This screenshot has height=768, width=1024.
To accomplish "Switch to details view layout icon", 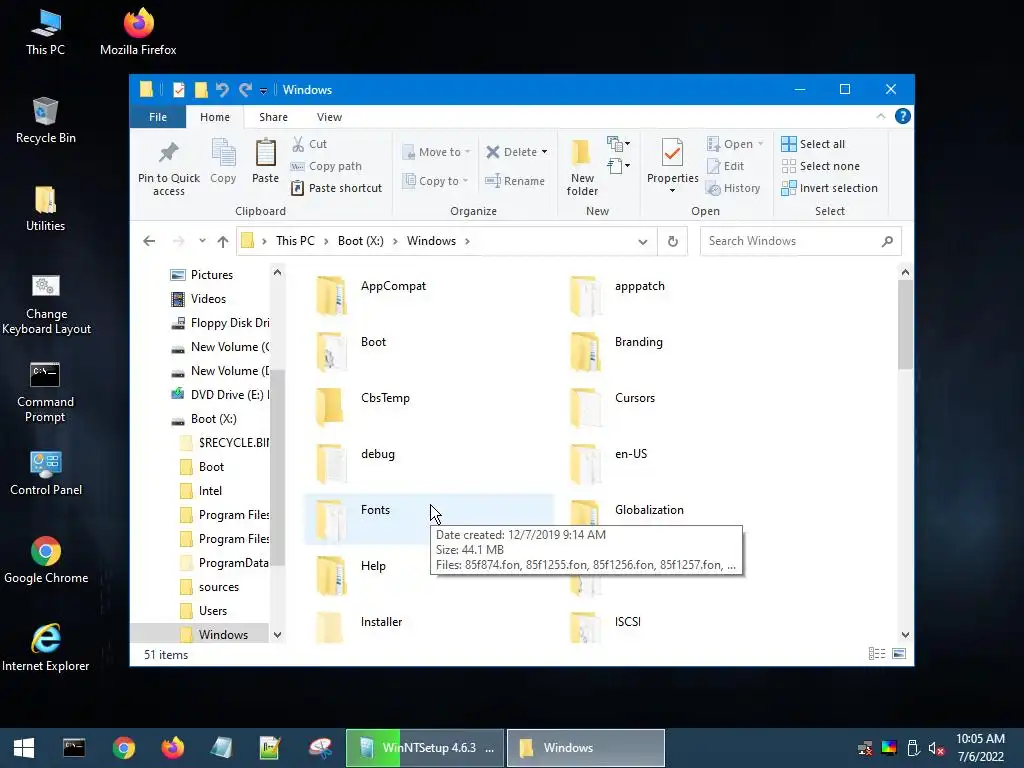I will (x=876, y=654).
